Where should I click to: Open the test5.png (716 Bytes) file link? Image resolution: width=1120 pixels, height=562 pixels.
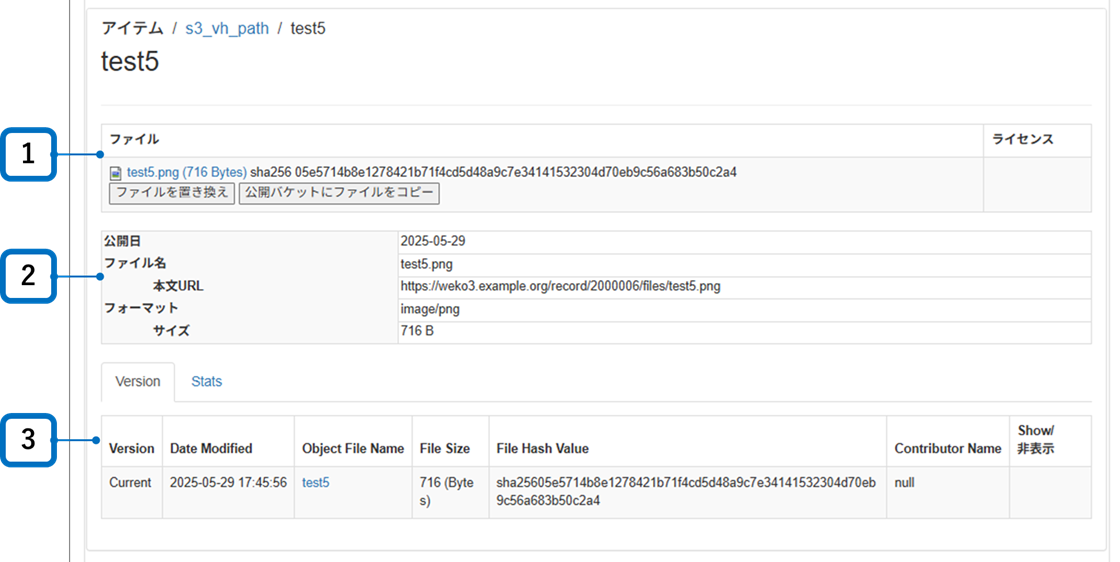point(186,172)
